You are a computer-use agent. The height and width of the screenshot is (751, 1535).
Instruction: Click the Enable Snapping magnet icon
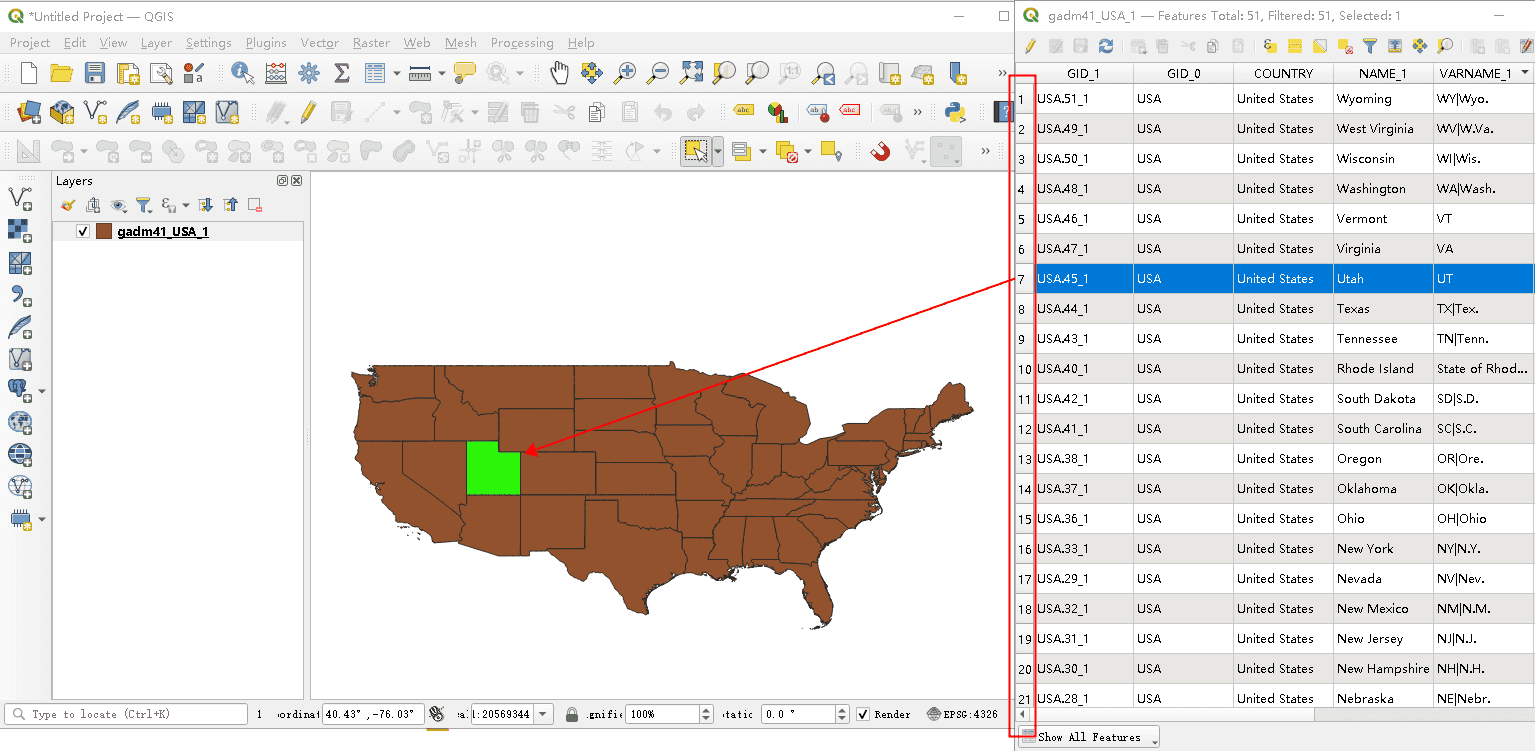coord(880,151)
